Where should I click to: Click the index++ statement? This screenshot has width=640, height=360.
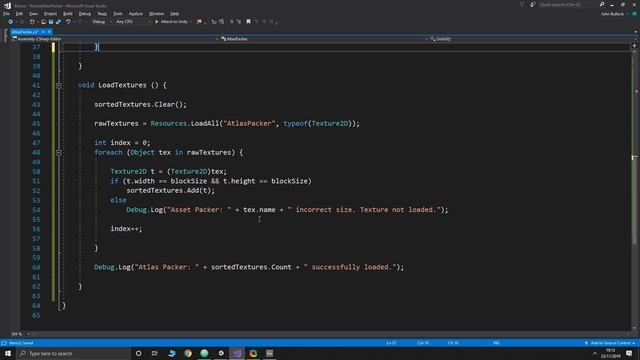126,229
